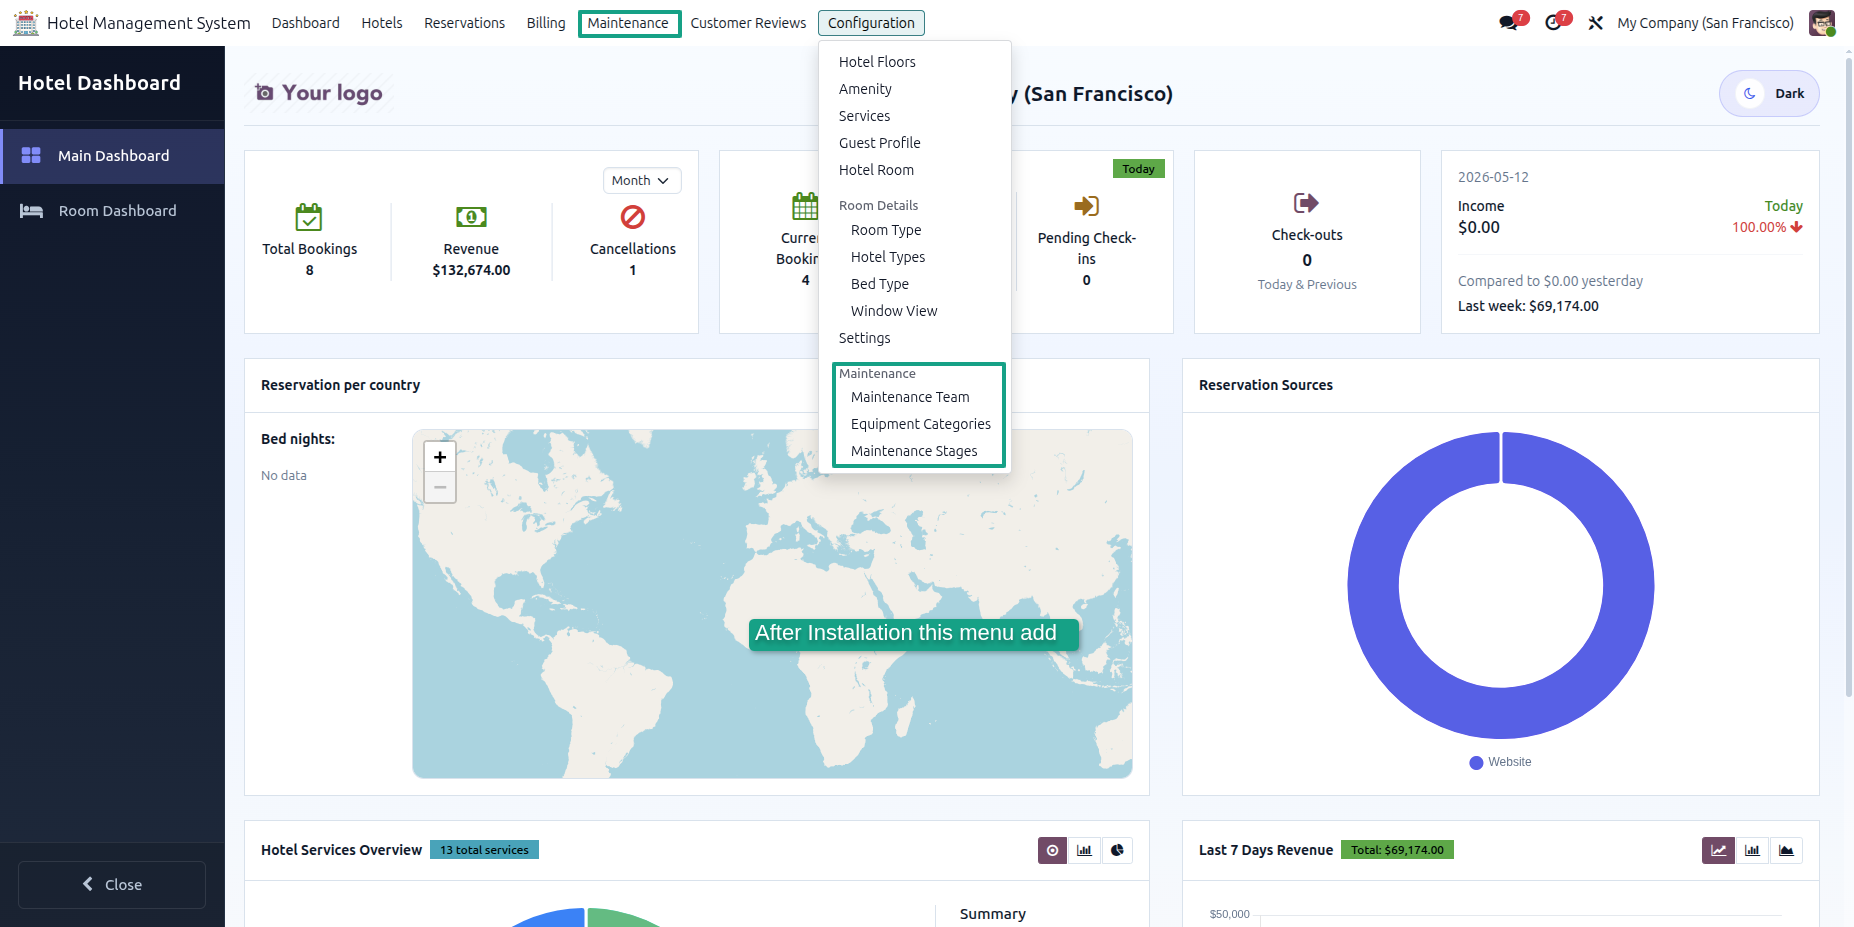Click the Check-outs exit icon
Viewport: 1854px width, 927px height.
coord(1306,203)
